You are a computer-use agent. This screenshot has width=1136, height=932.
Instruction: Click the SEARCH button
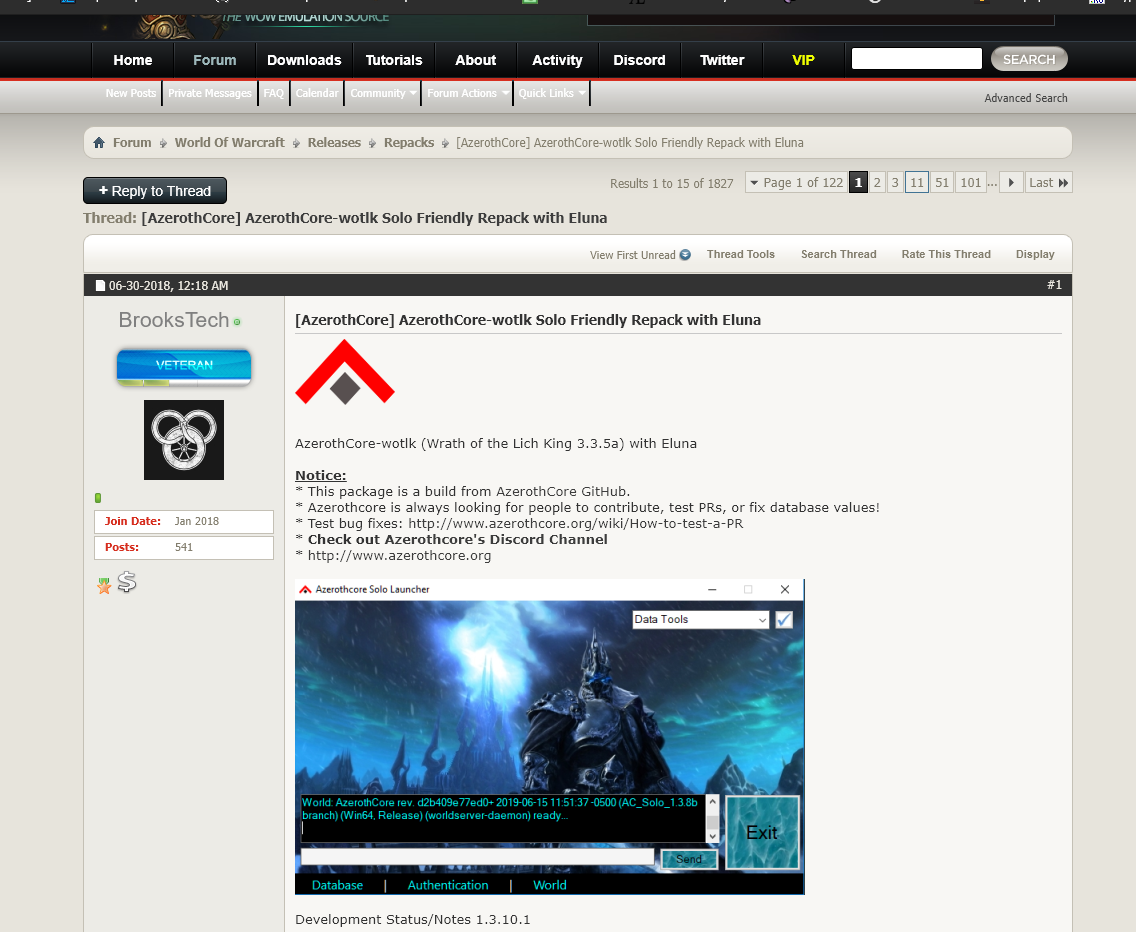coord(1029,59)
